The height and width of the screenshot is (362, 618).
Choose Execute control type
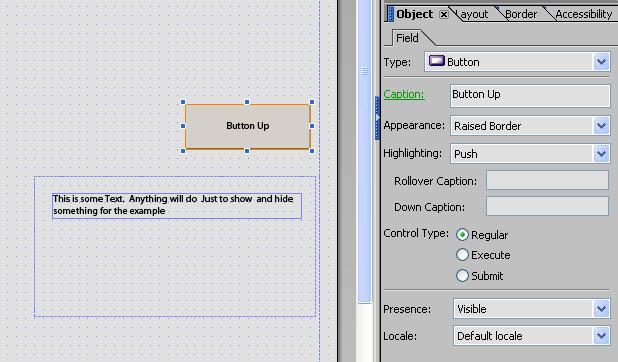coord(462,255)
